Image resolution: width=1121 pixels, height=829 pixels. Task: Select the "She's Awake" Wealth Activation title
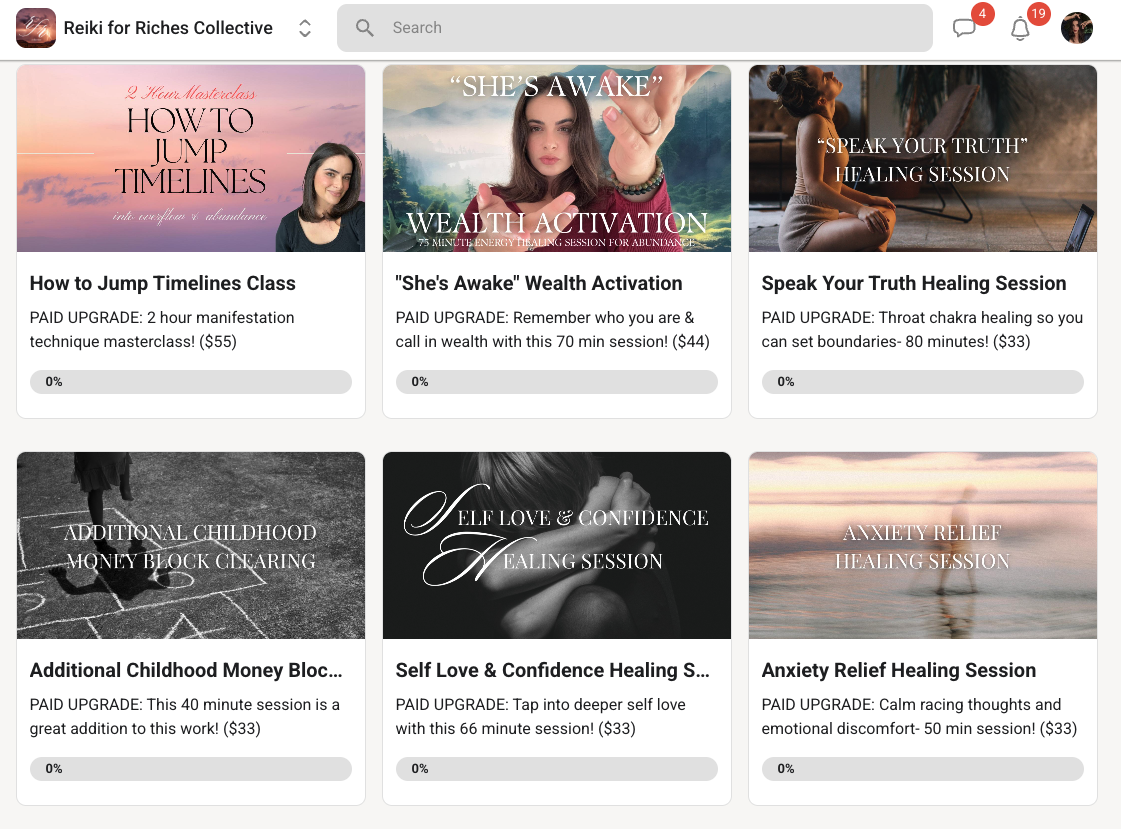point(539,284)
